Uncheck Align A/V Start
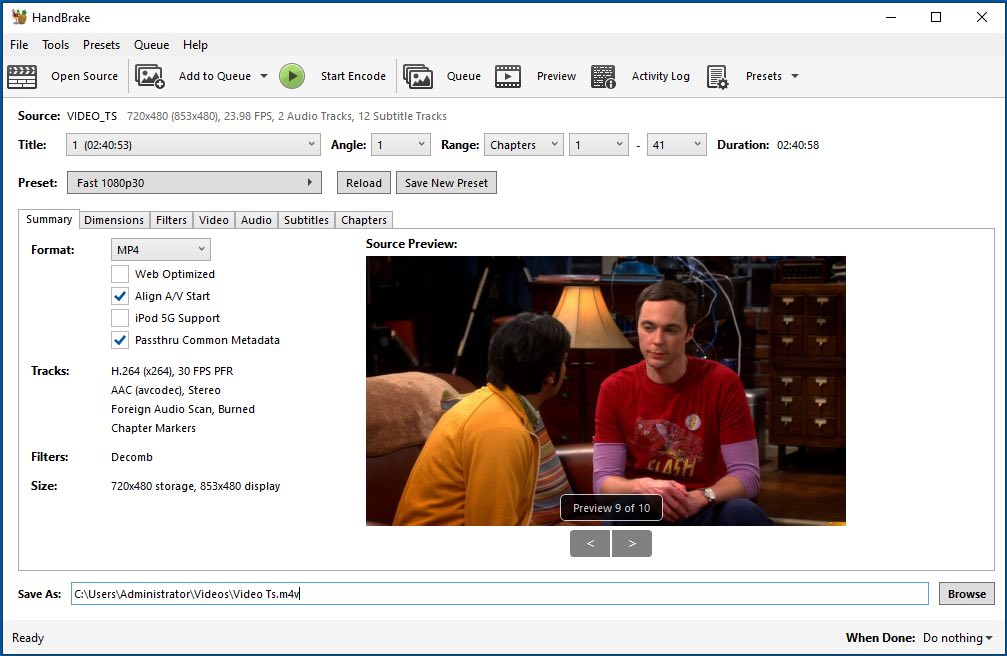The image size is (1007, 656). 120,296
